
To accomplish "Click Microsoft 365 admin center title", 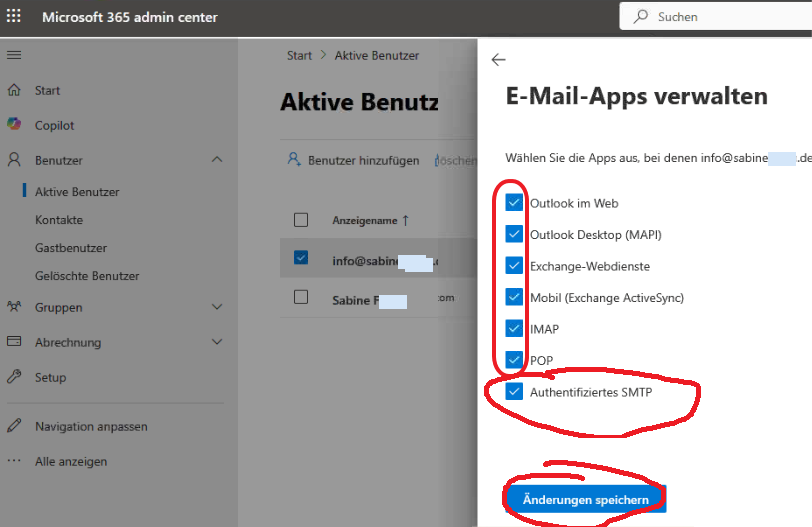I will coord(130,17).
